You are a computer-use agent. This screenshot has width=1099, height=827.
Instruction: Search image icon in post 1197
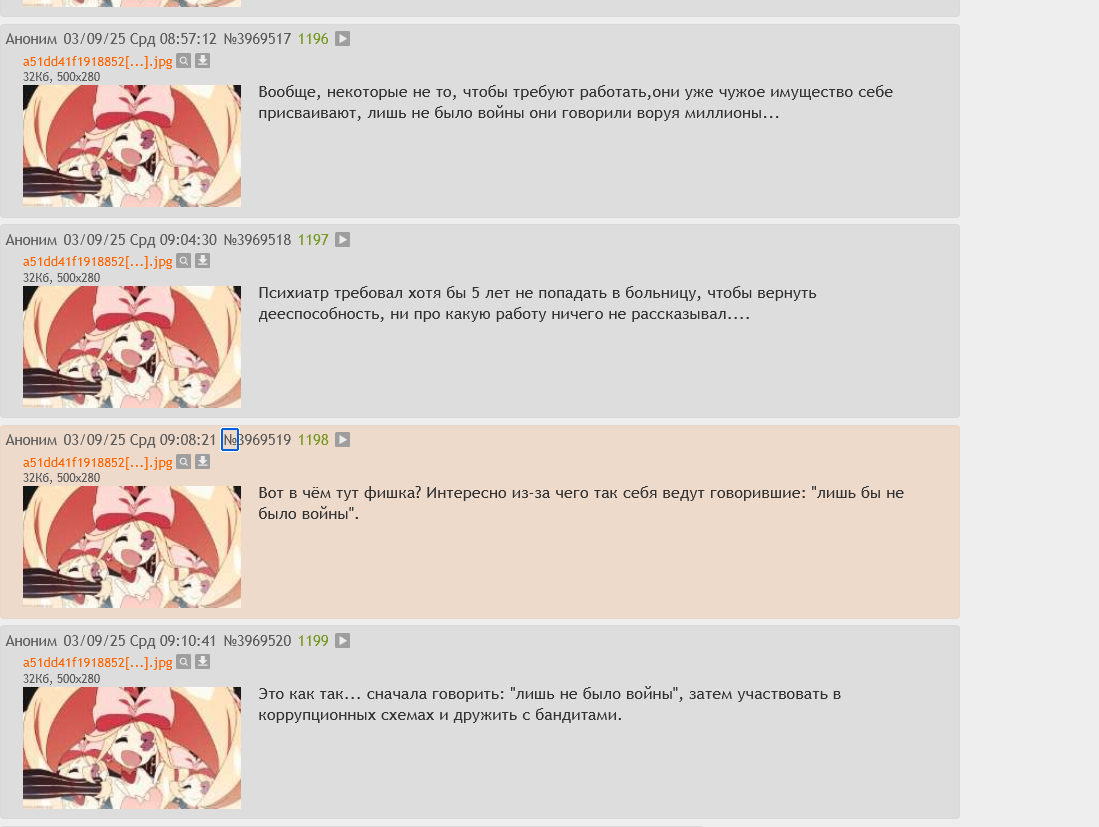pos(184,261)
